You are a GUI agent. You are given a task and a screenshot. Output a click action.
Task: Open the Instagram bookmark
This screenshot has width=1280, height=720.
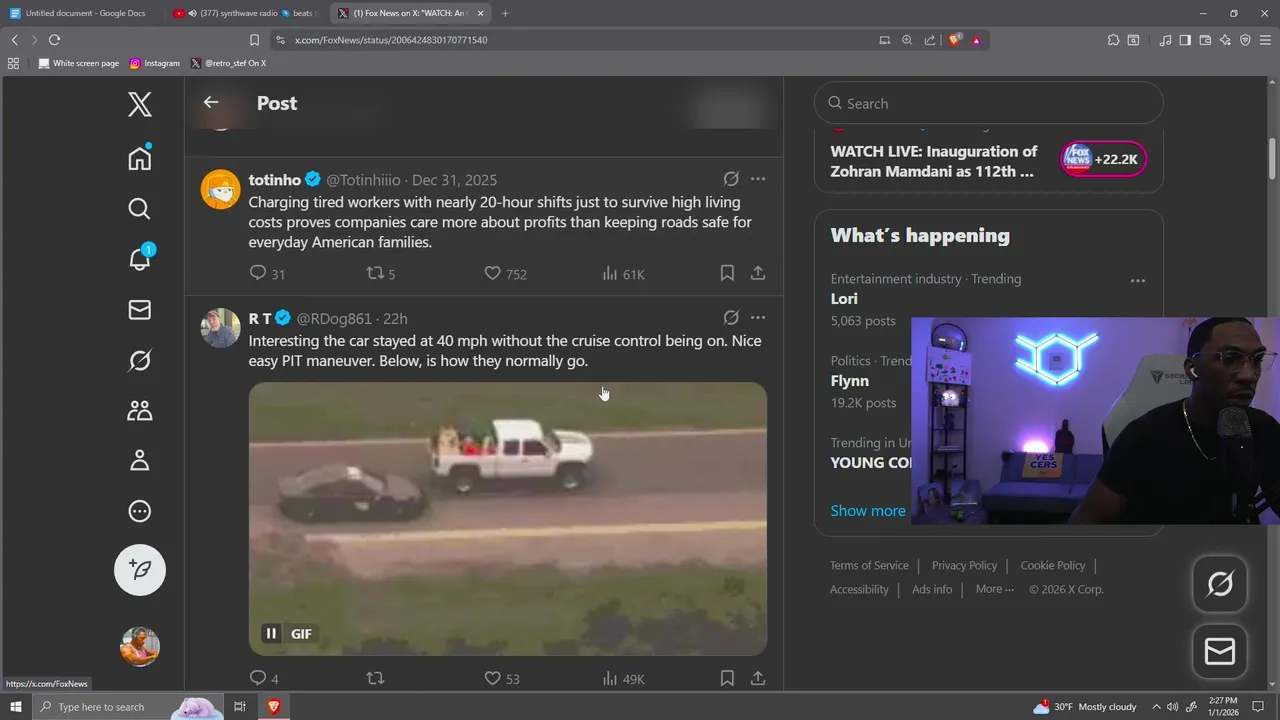155,63
